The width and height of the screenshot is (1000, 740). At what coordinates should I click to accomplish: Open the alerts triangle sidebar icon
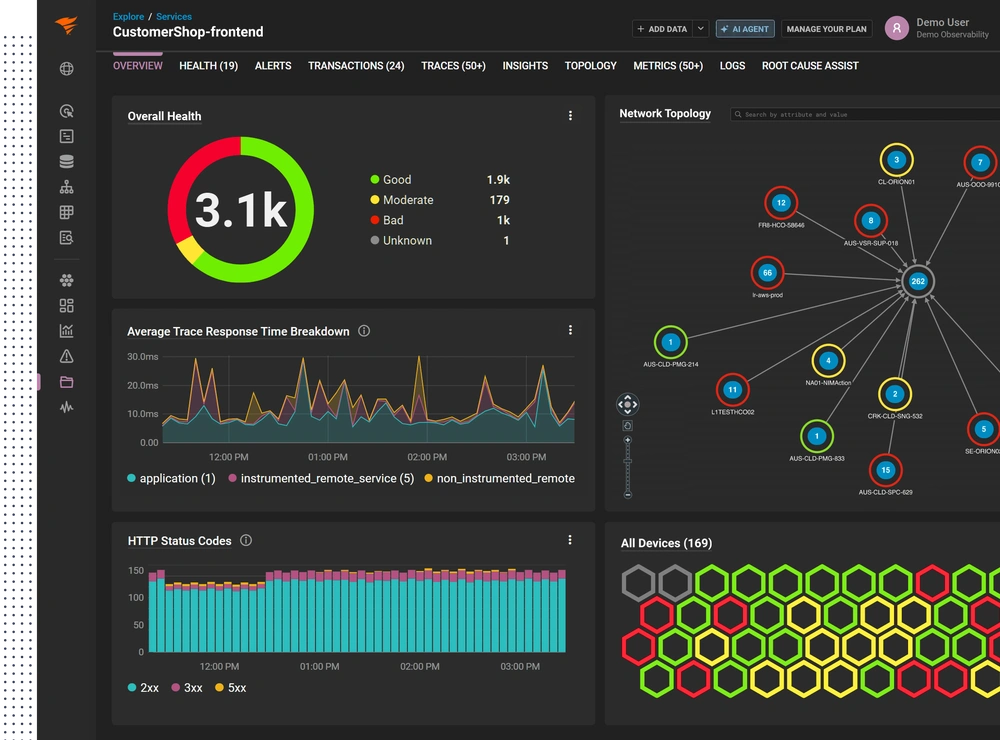66,356
